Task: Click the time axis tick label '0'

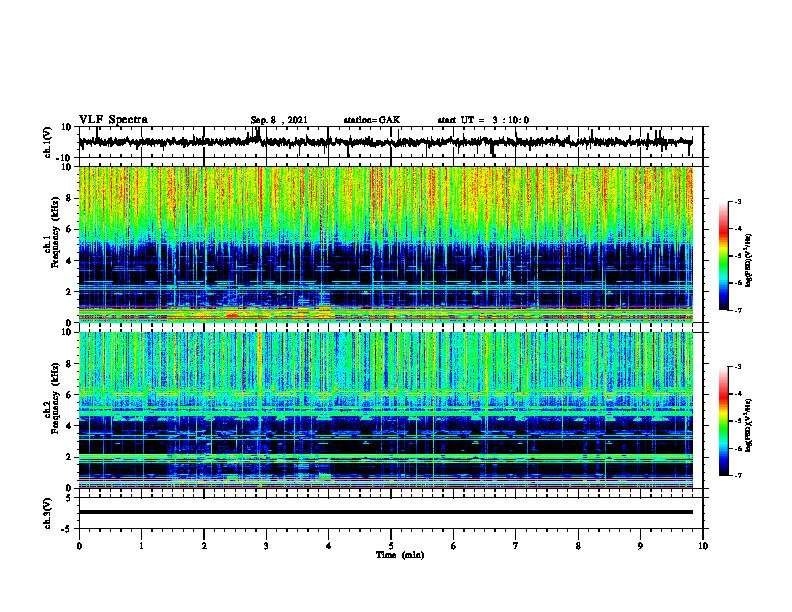Action: pos(79,546)
